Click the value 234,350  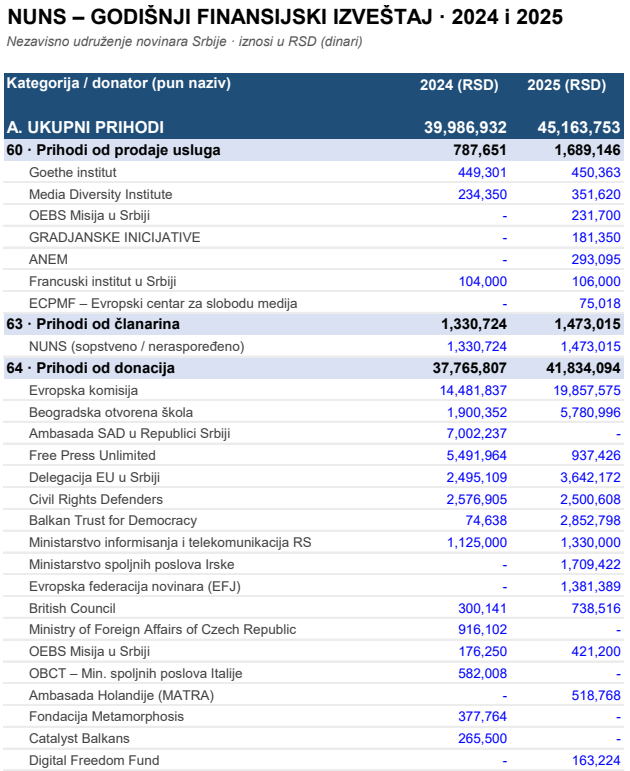482,195
